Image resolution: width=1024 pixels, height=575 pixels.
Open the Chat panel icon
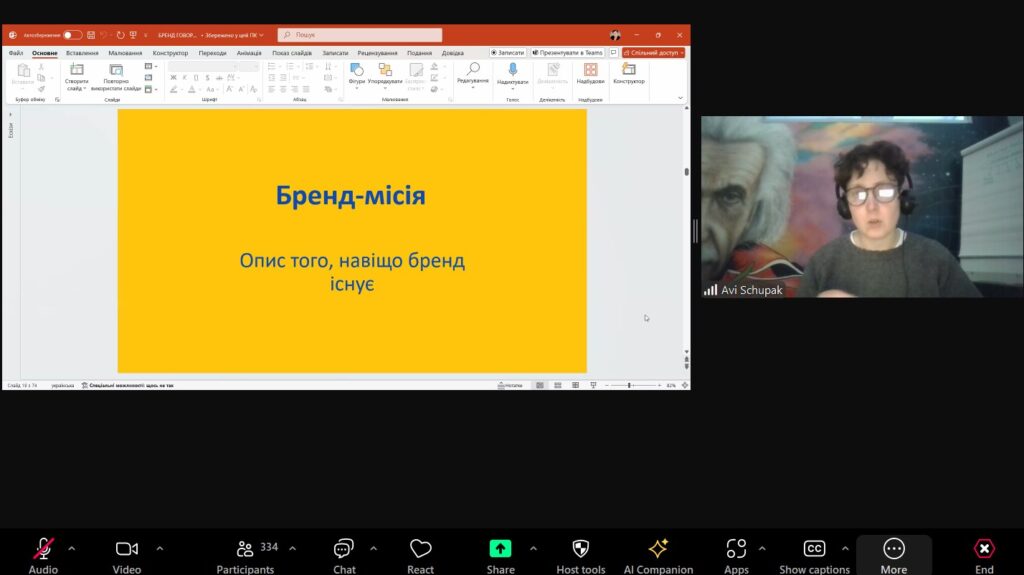point(344,549)
